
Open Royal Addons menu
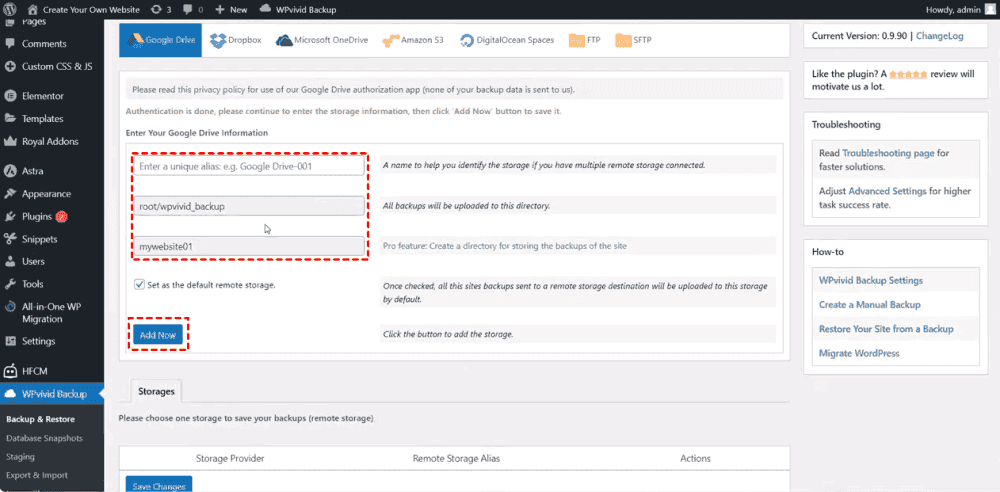pos(50,142)
